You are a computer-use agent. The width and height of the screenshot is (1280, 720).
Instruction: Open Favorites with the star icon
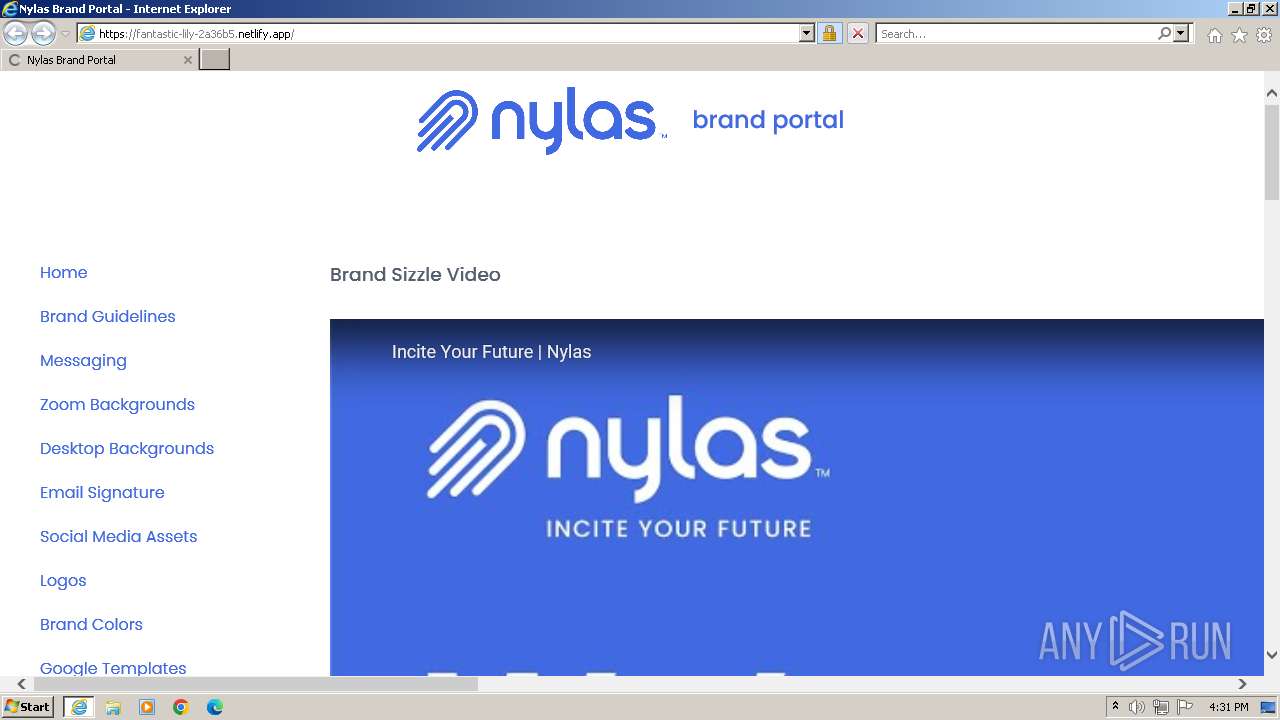(1239, 35)
